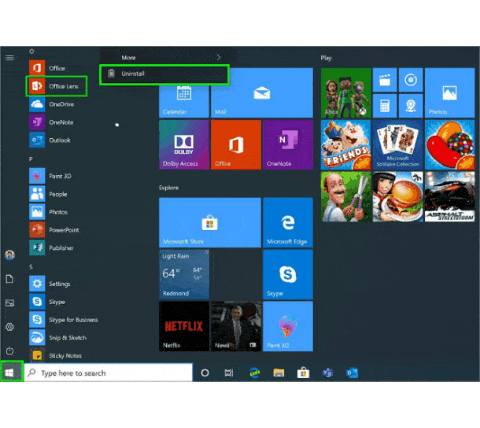This screenshot has width=480, height=428.
Task: Open the Friends game tile
Action: pos(346,145)
